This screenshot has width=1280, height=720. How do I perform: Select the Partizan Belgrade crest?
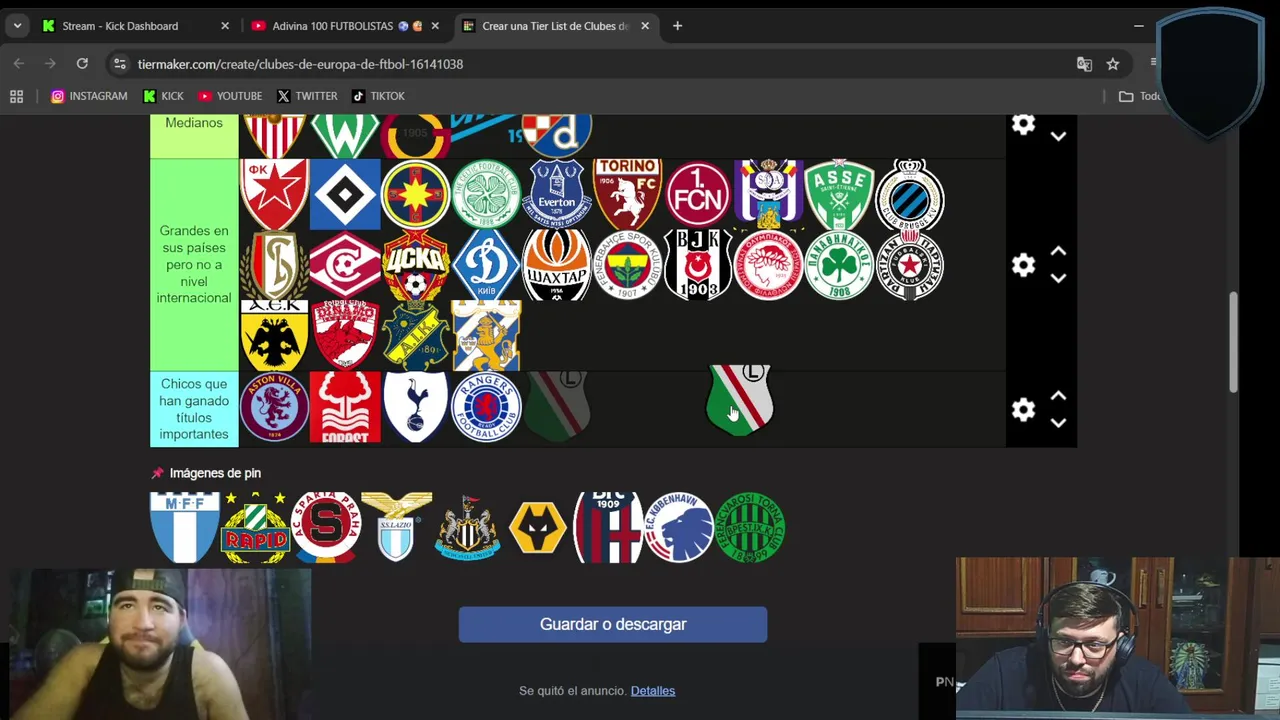click(910, 265)
